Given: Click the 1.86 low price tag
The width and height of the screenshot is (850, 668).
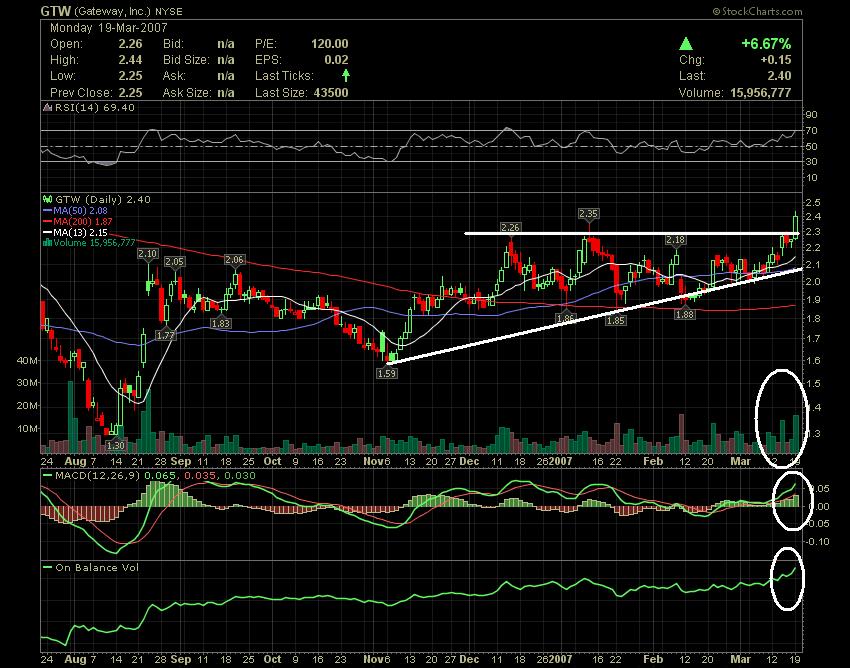Looking at the screenshot, I should click(x=565, y=318).
